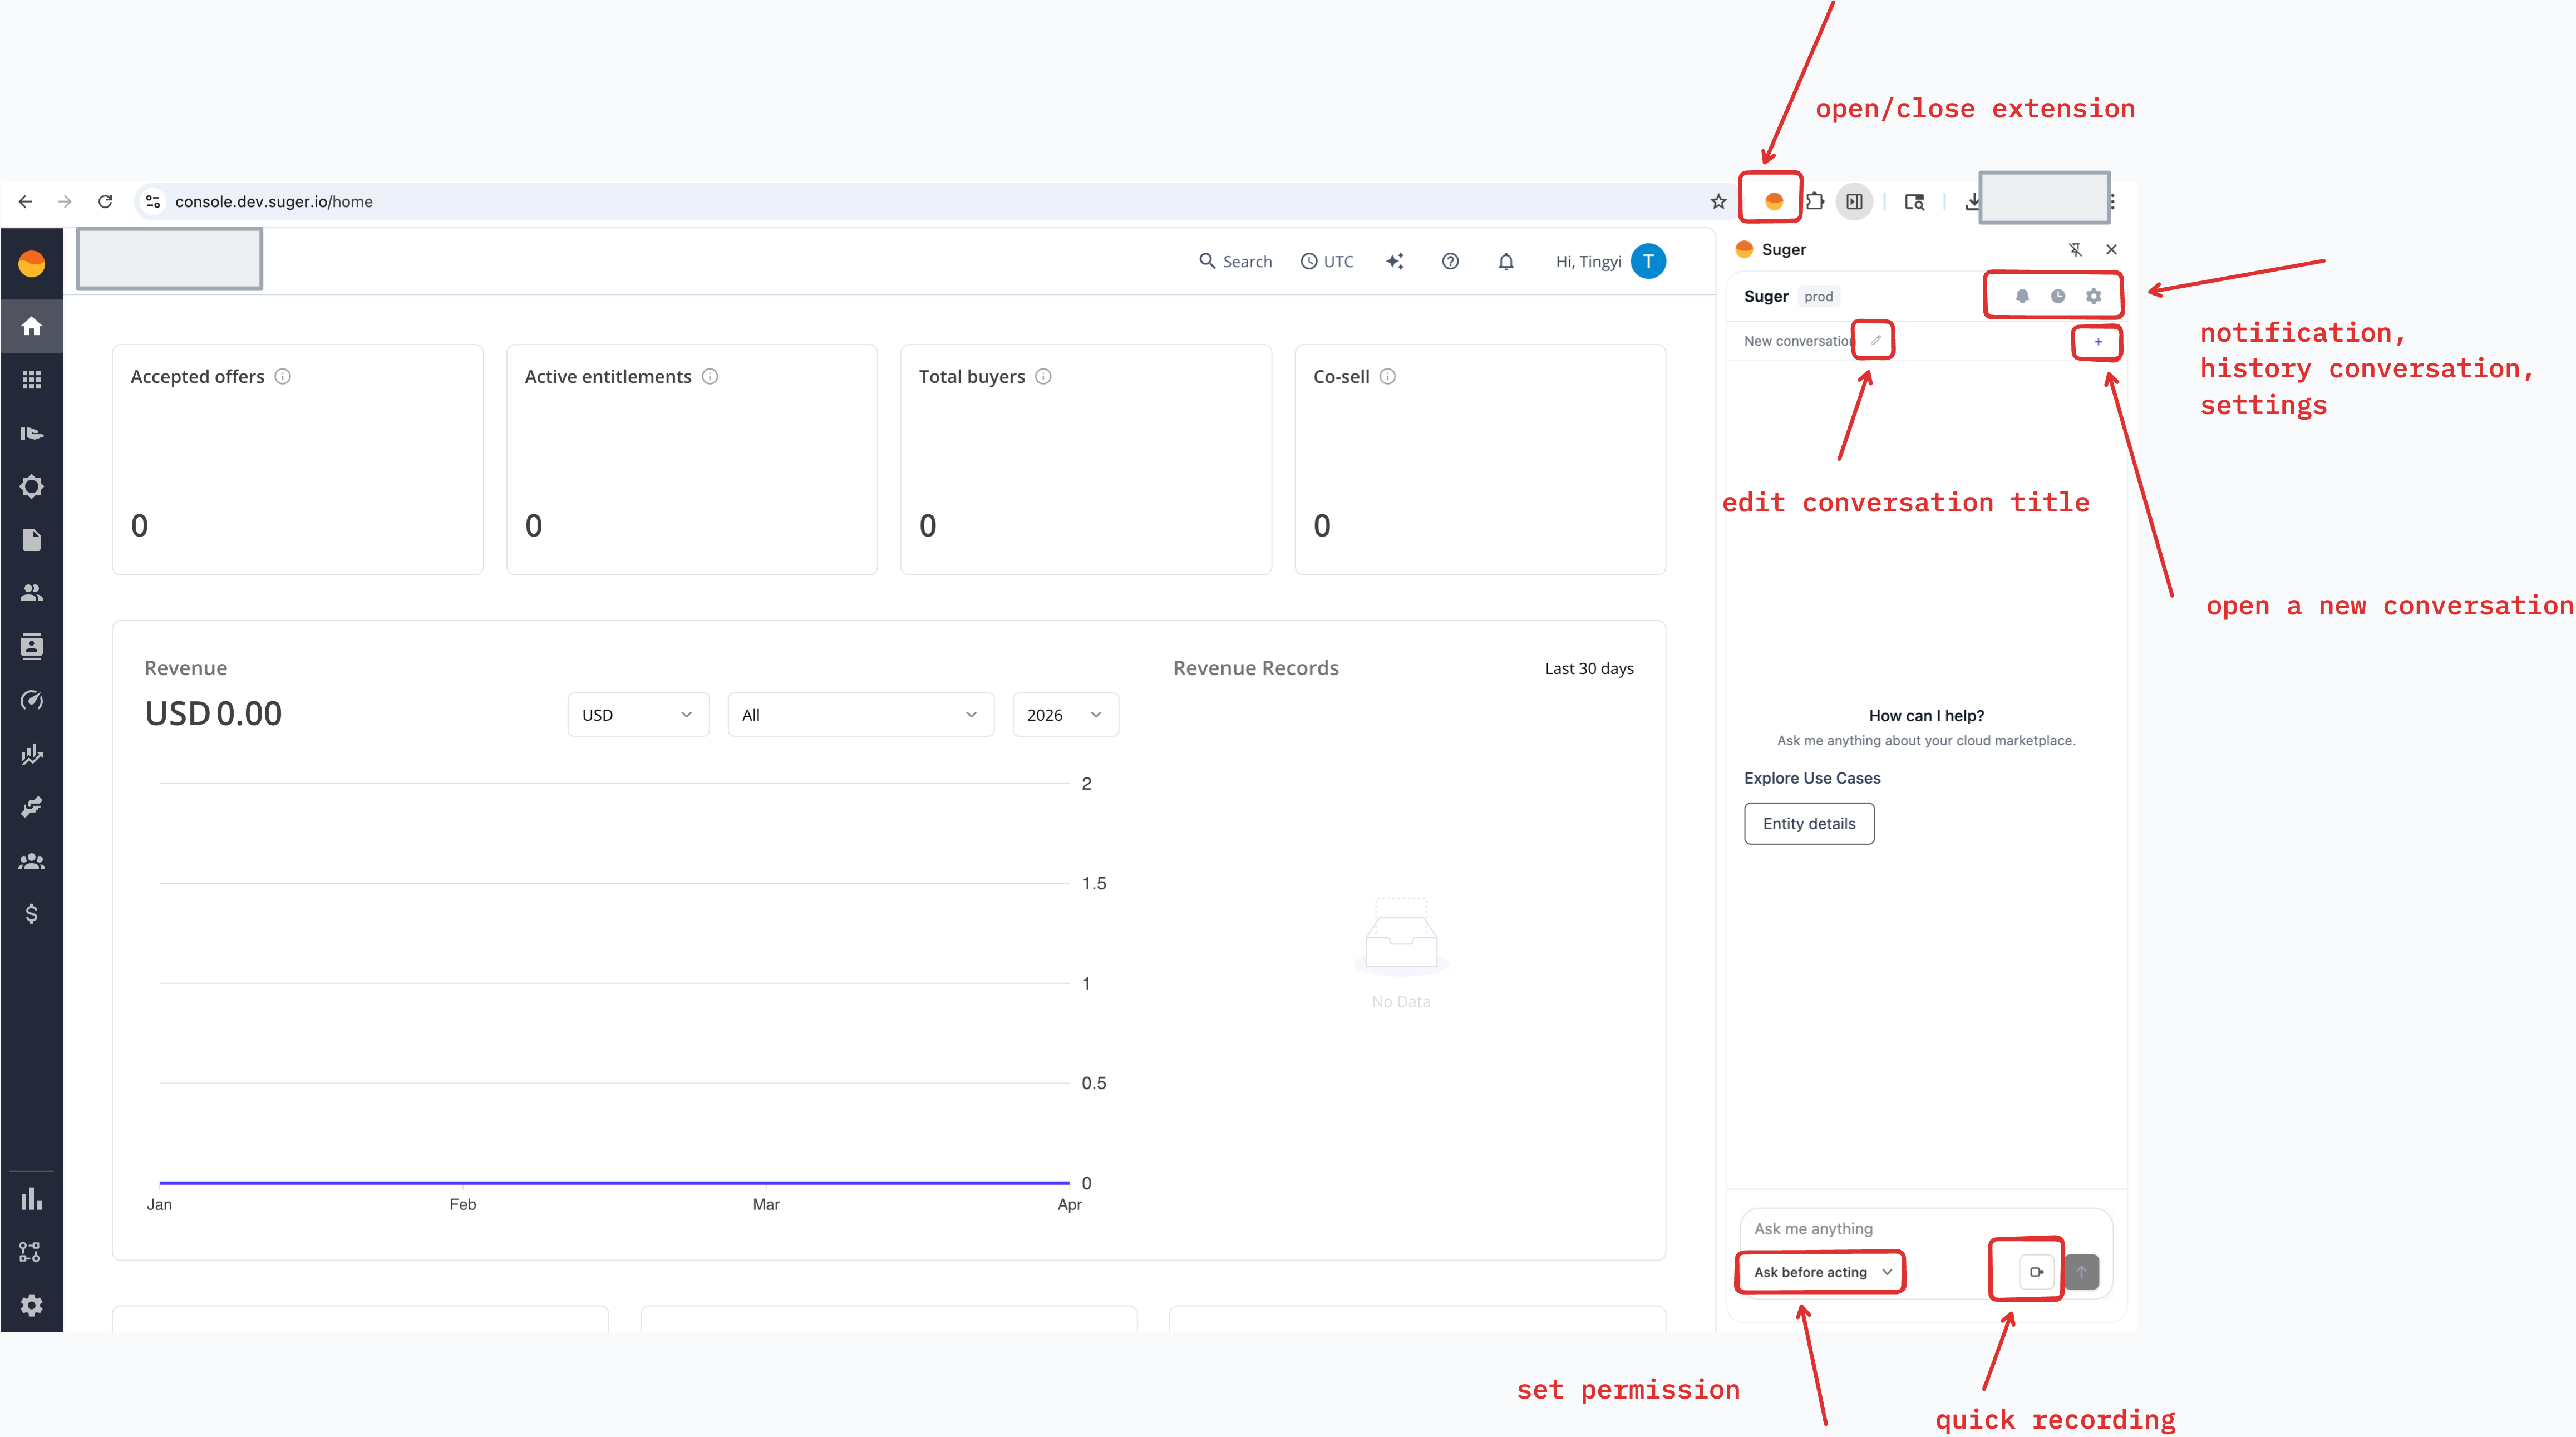Toggle browser side panel icon

(1854, 201)
